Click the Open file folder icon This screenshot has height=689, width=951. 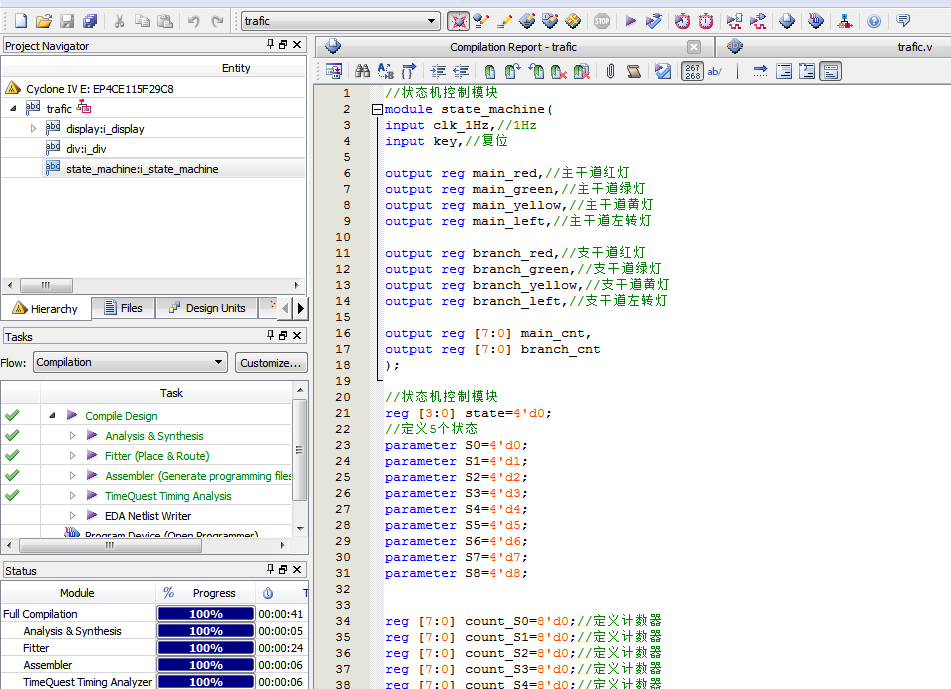click(43, 21)
